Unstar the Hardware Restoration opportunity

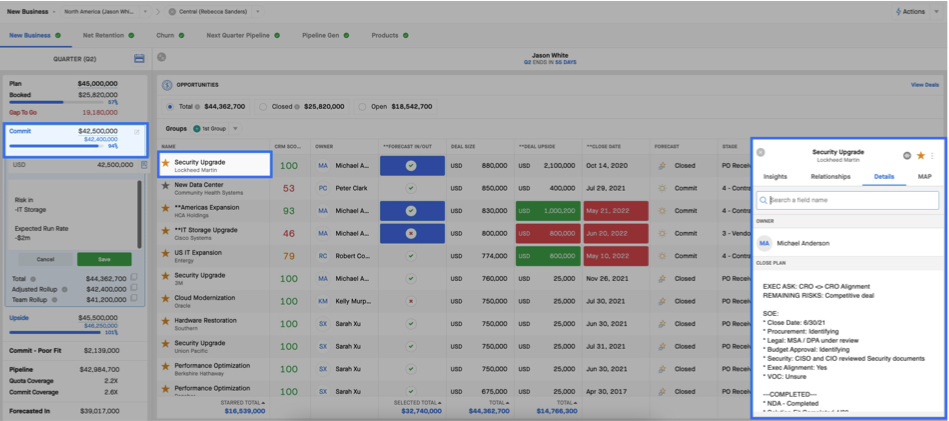165,322
